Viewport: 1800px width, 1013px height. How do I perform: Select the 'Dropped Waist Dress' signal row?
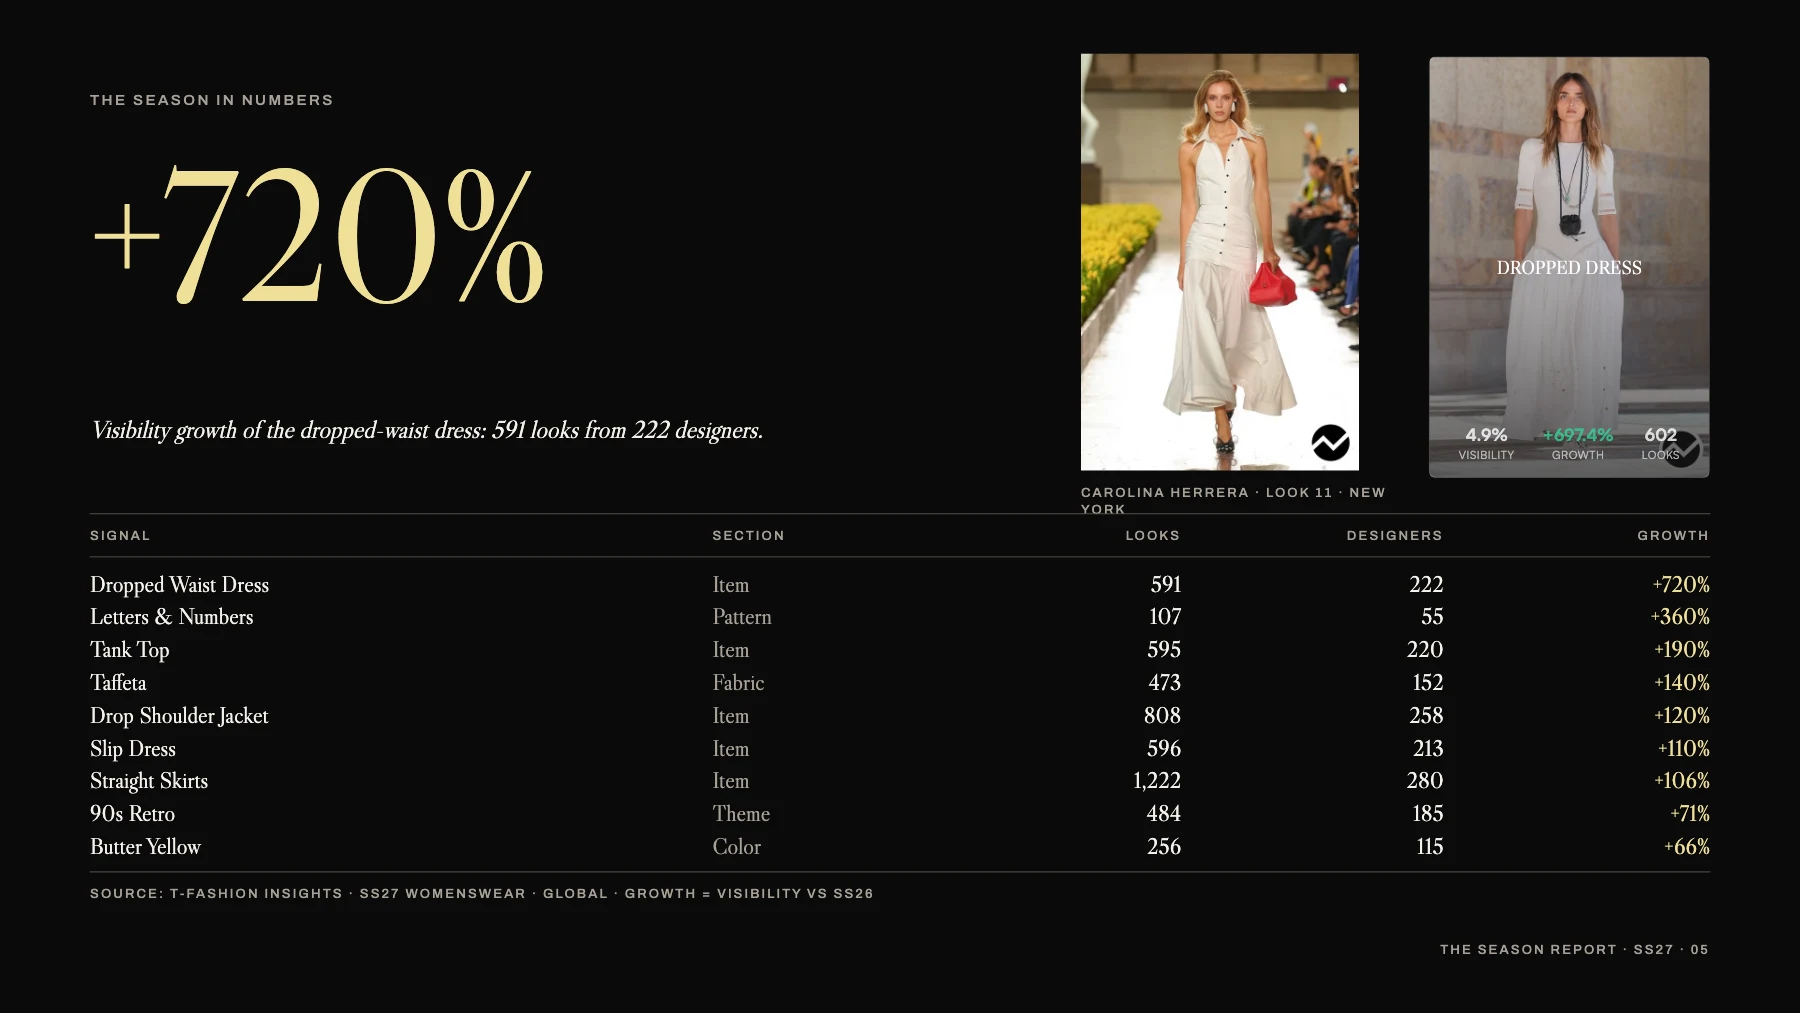pyautogui.click(x=900, y=585)
